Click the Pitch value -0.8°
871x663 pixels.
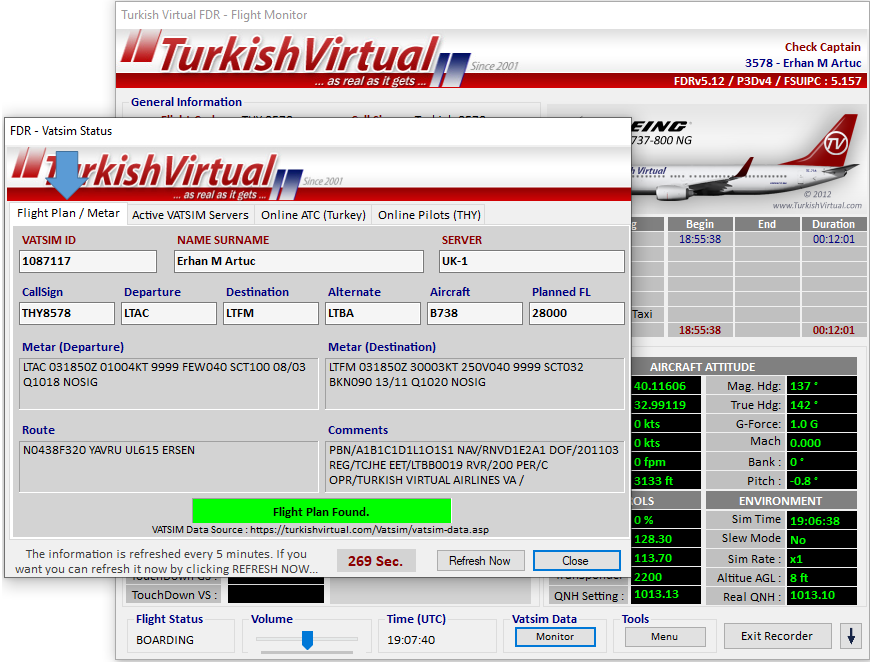[822, 481]
